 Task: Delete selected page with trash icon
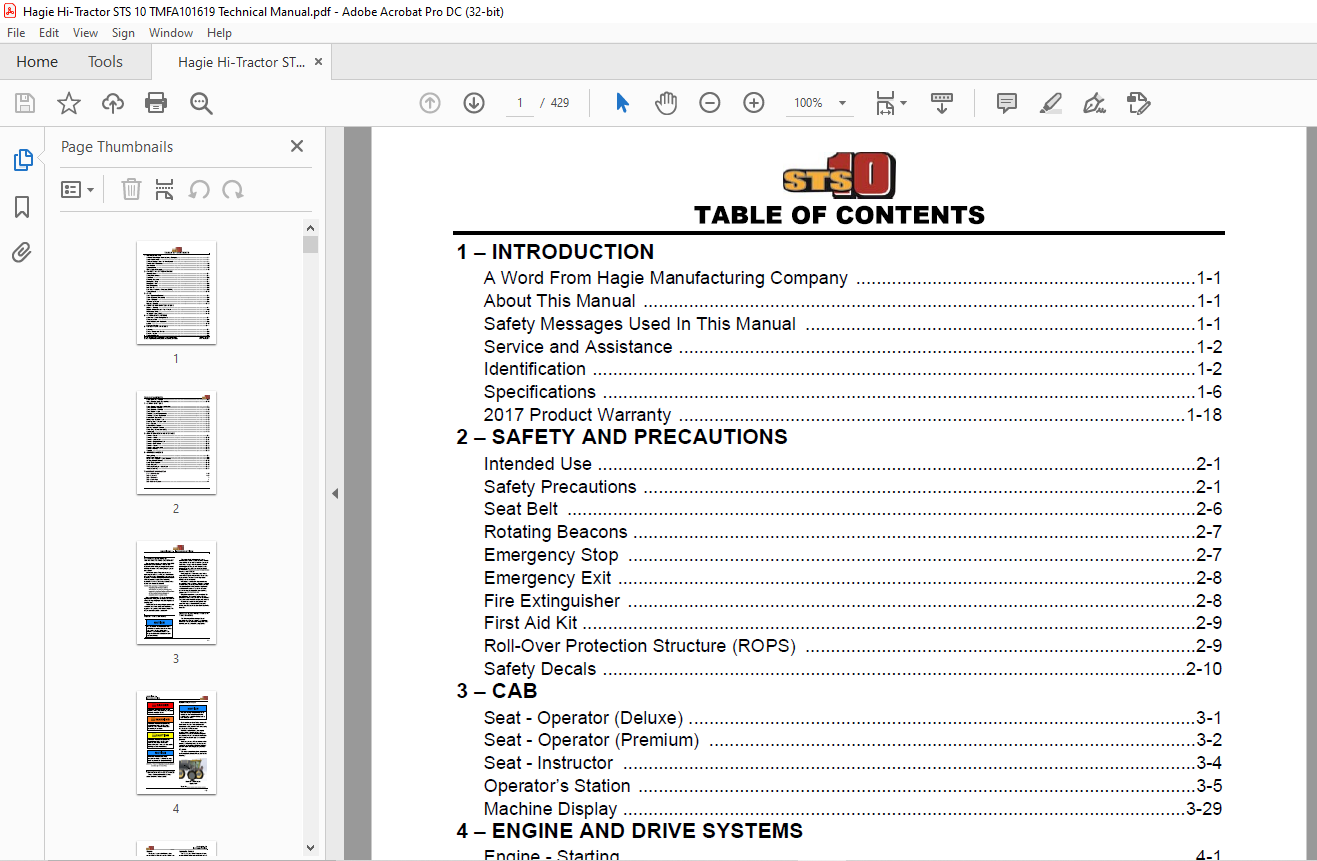point(131,189)
